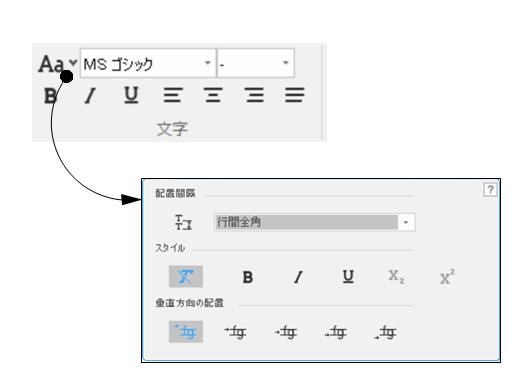Viewport: 519px width, 375px height.
Task: Select the clear text style icon
Action: (x=186, y=276)
